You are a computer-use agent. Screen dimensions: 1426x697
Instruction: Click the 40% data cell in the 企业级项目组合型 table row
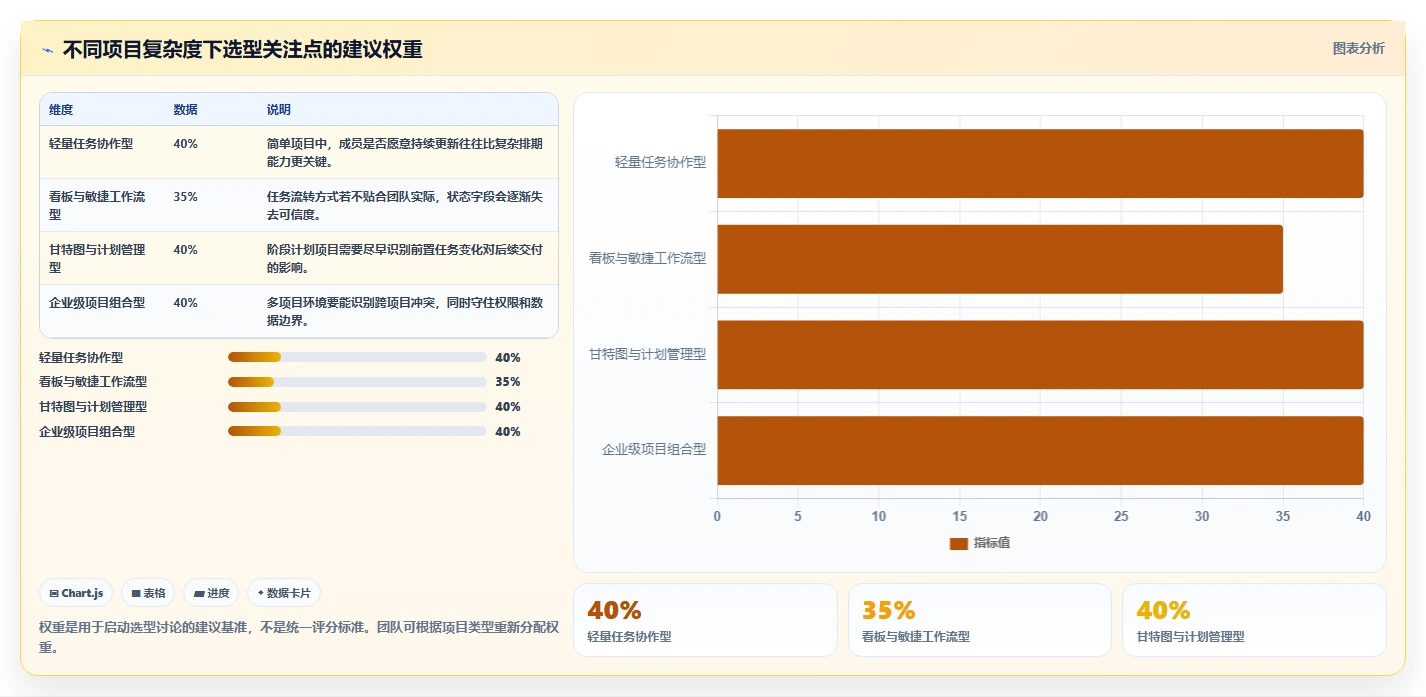pyautogui.click(x=185, y=303)
